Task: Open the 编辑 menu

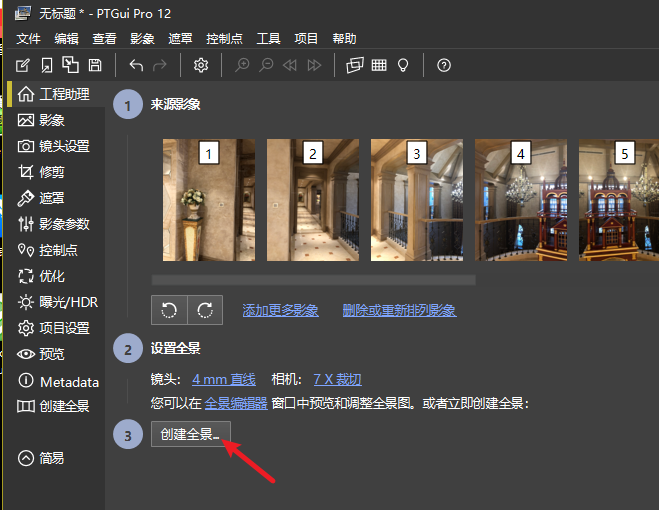Action: click(66, 39)
